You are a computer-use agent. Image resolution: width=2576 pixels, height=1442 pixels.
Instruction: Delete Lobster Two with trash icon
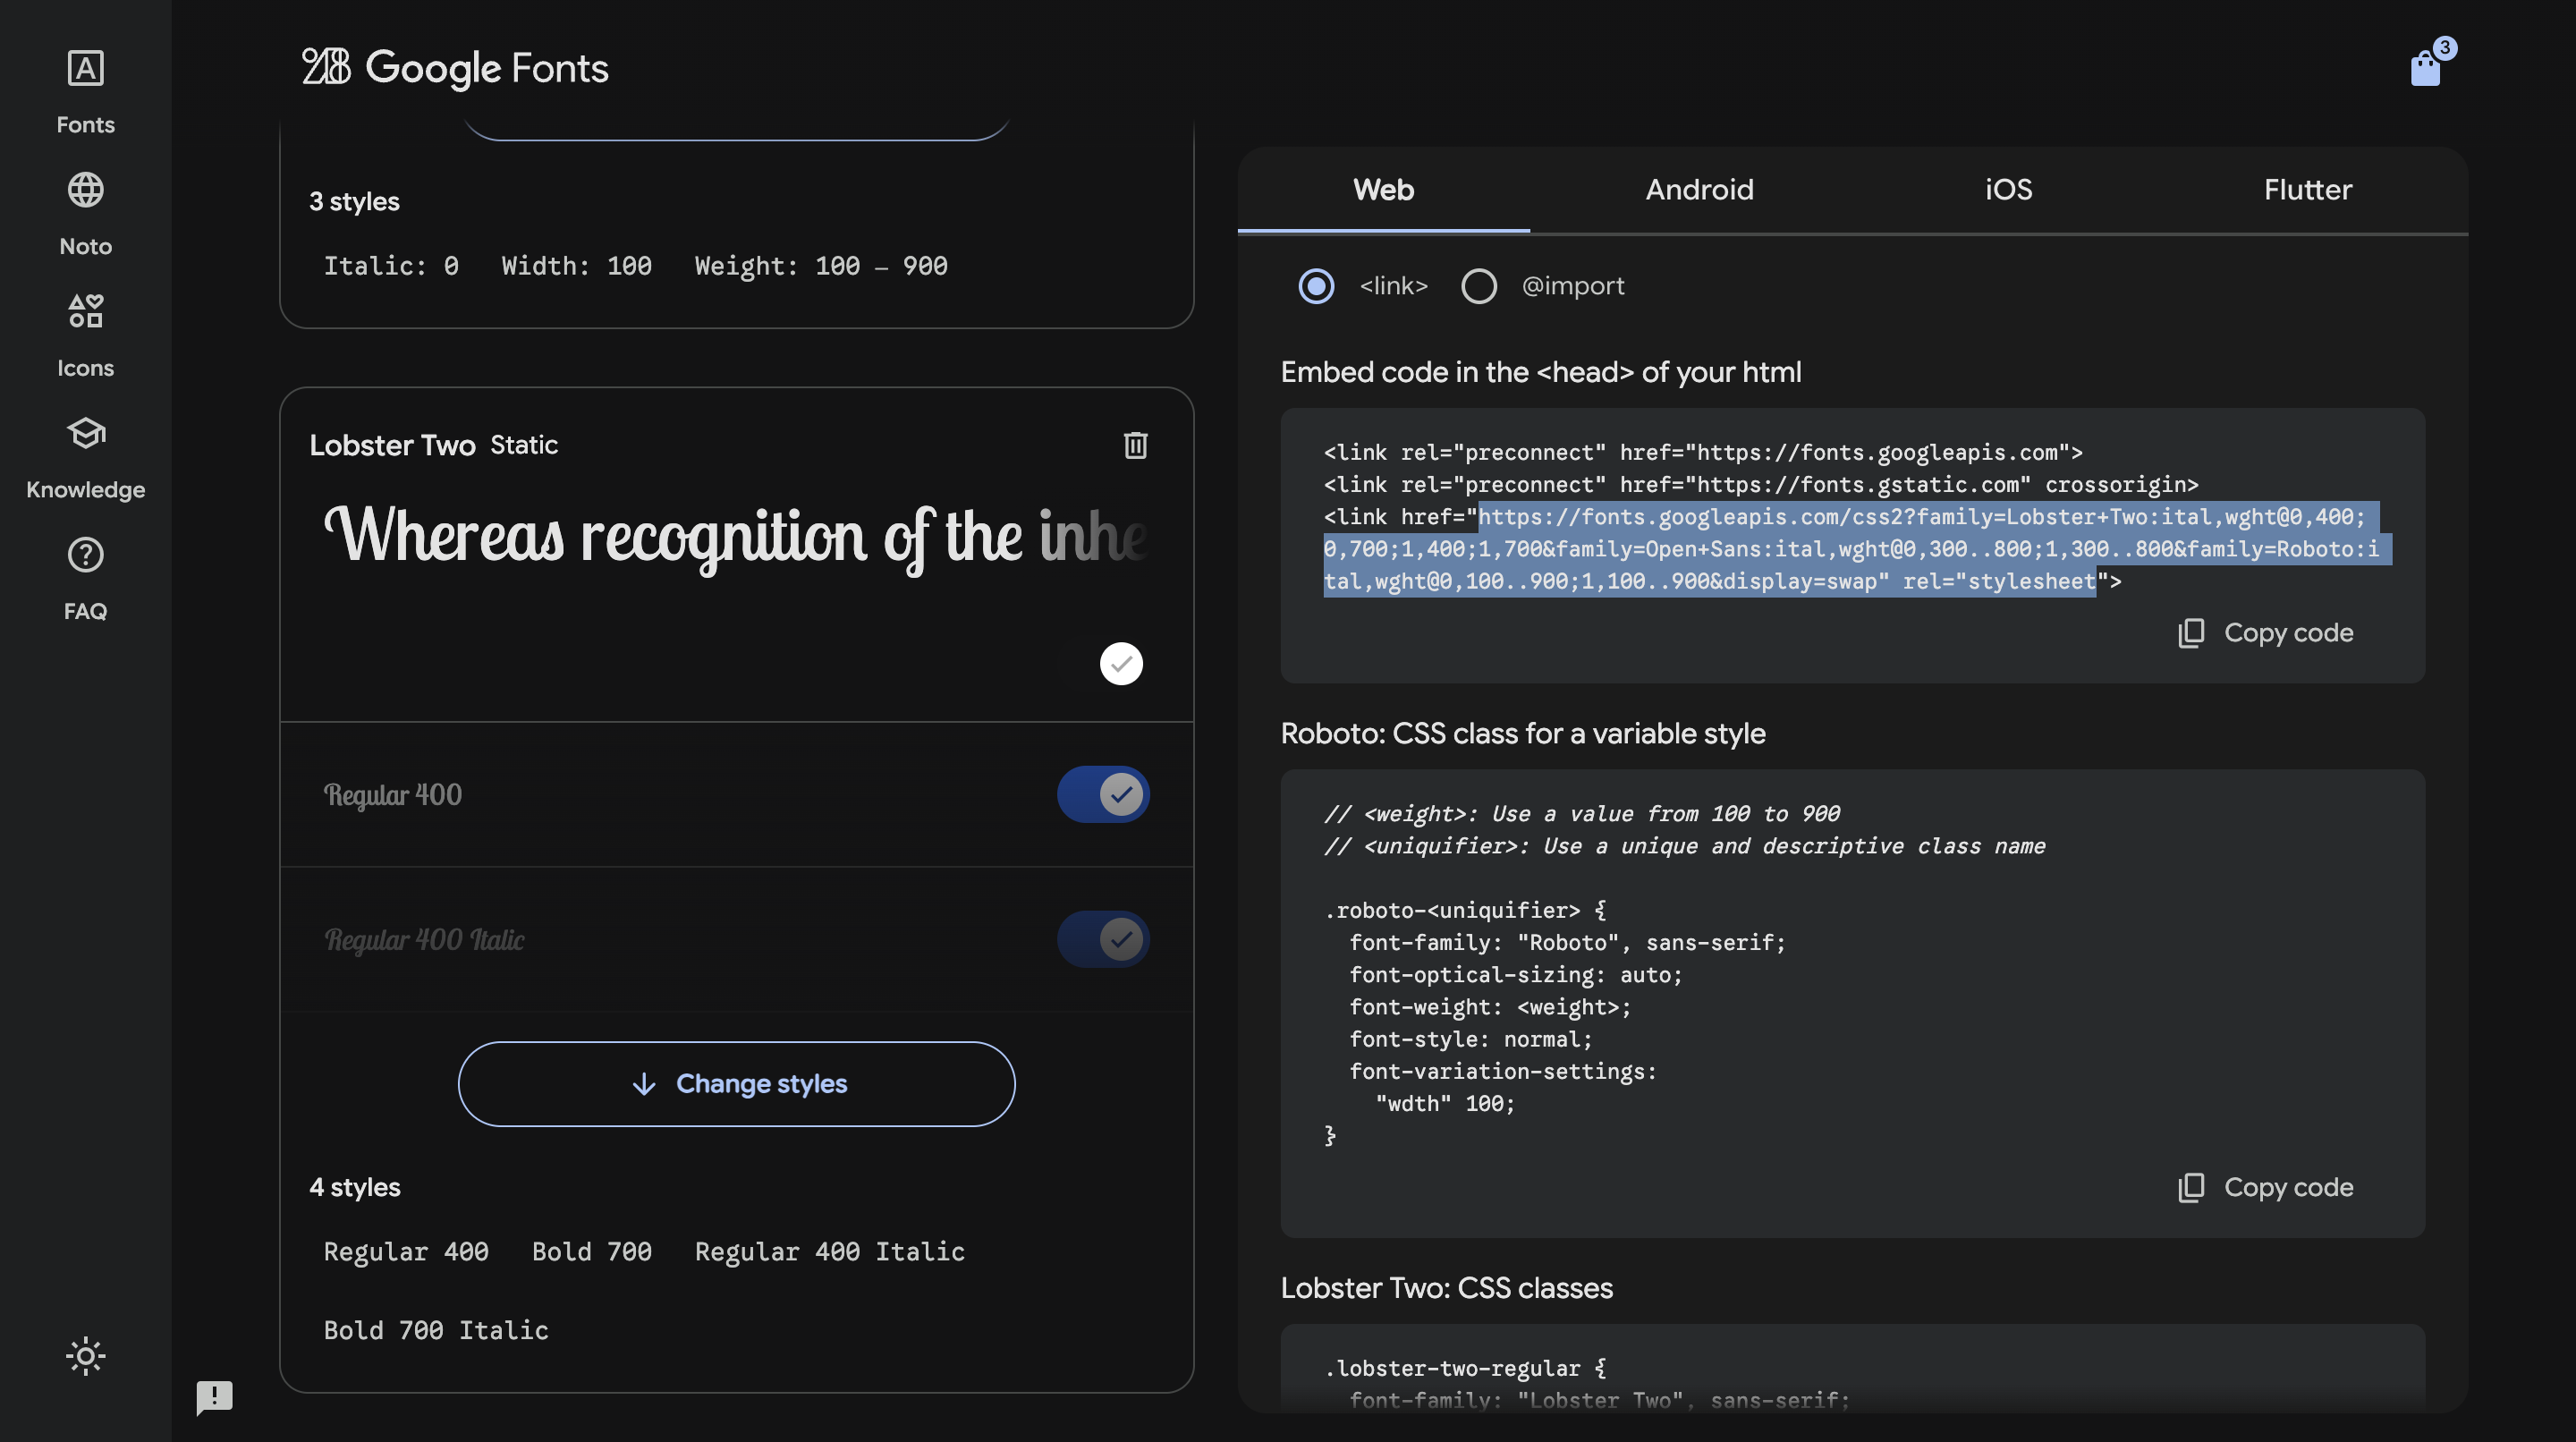coord(1135,445)
